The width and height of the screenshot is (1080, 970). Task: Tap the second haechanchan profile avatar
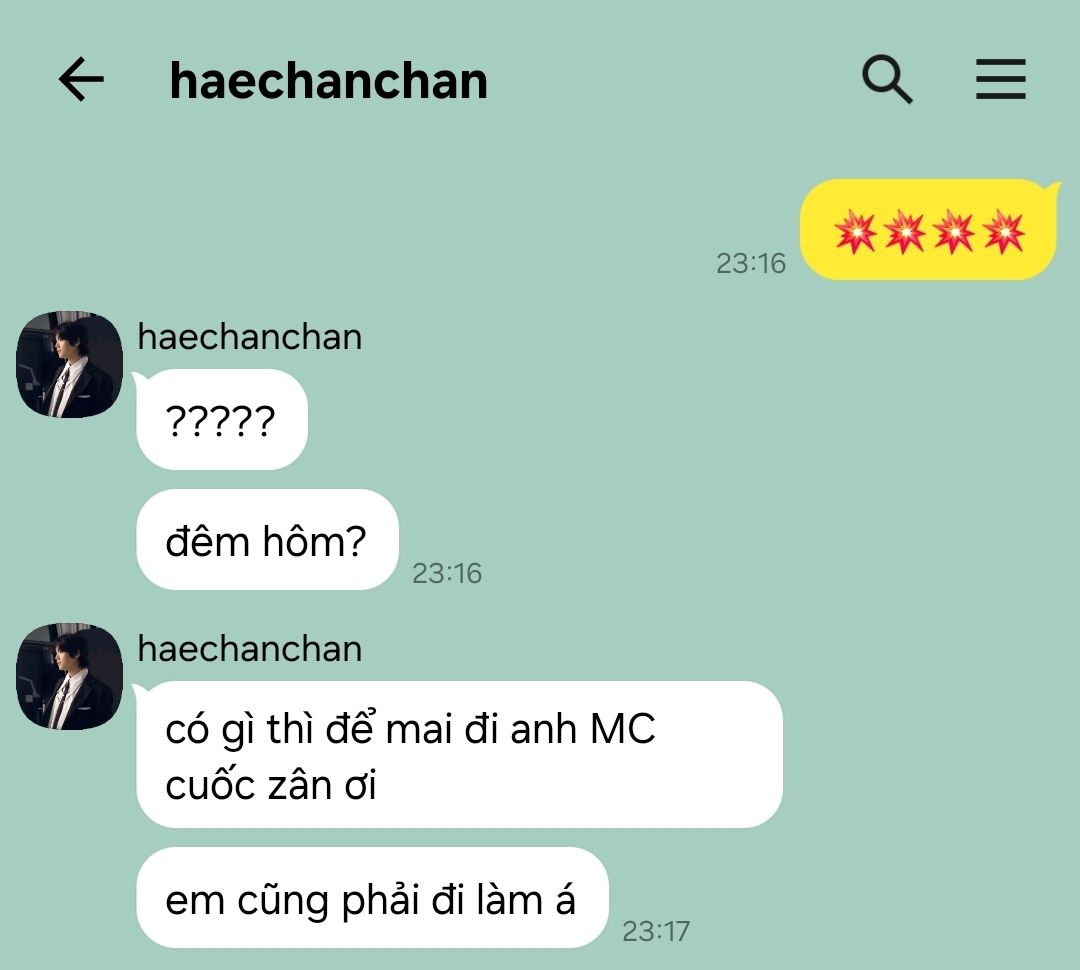tap(70, 677)
